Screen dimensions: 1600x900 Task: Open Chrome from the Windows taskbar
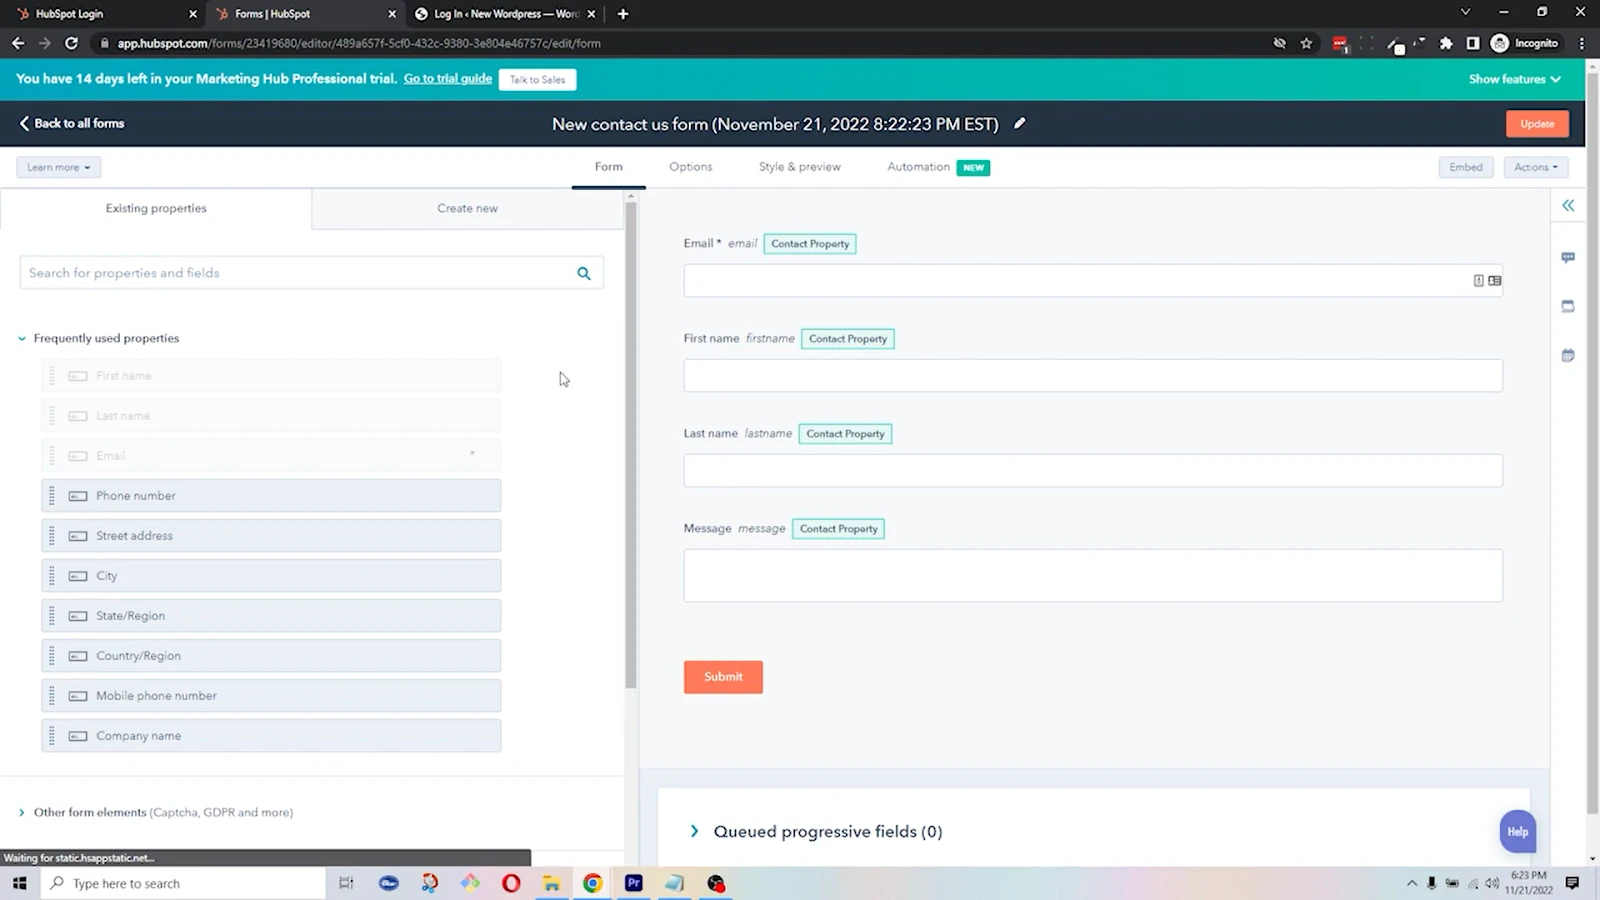click(593, 883)
